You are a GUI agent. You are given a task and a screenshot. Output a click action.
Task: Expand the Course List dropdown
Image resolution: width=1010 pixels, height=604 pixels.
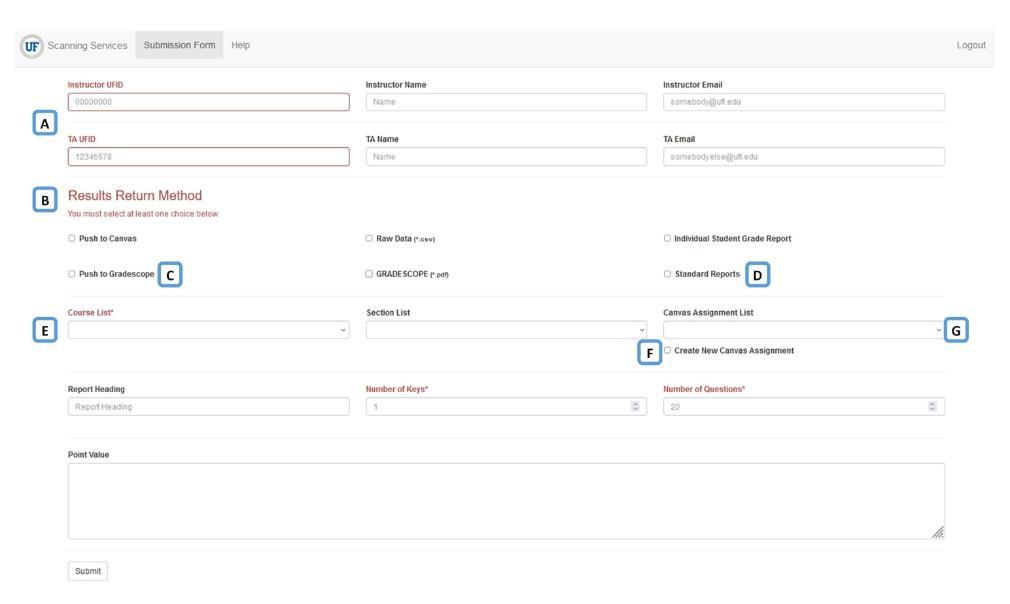(209, 330)
